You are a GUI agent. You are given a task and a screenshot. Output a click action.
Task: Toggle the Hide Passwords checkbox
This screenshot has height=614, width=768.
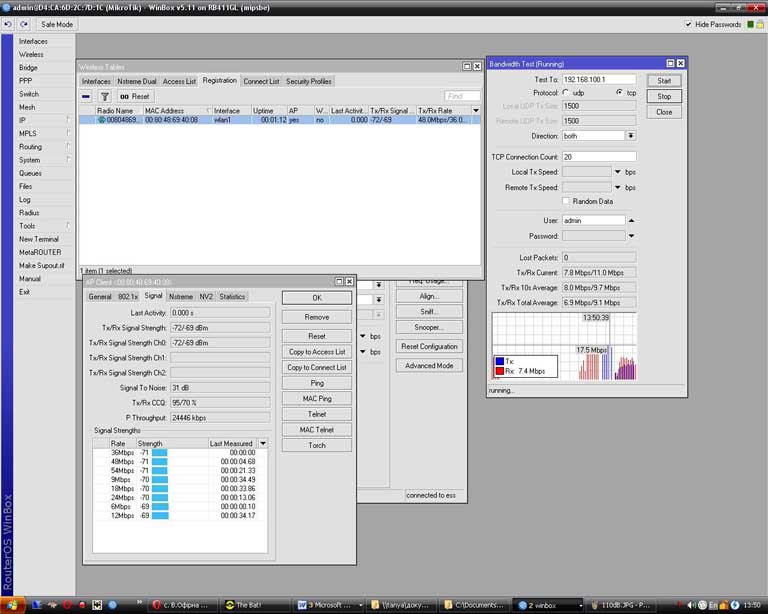[x=688, y=24]
